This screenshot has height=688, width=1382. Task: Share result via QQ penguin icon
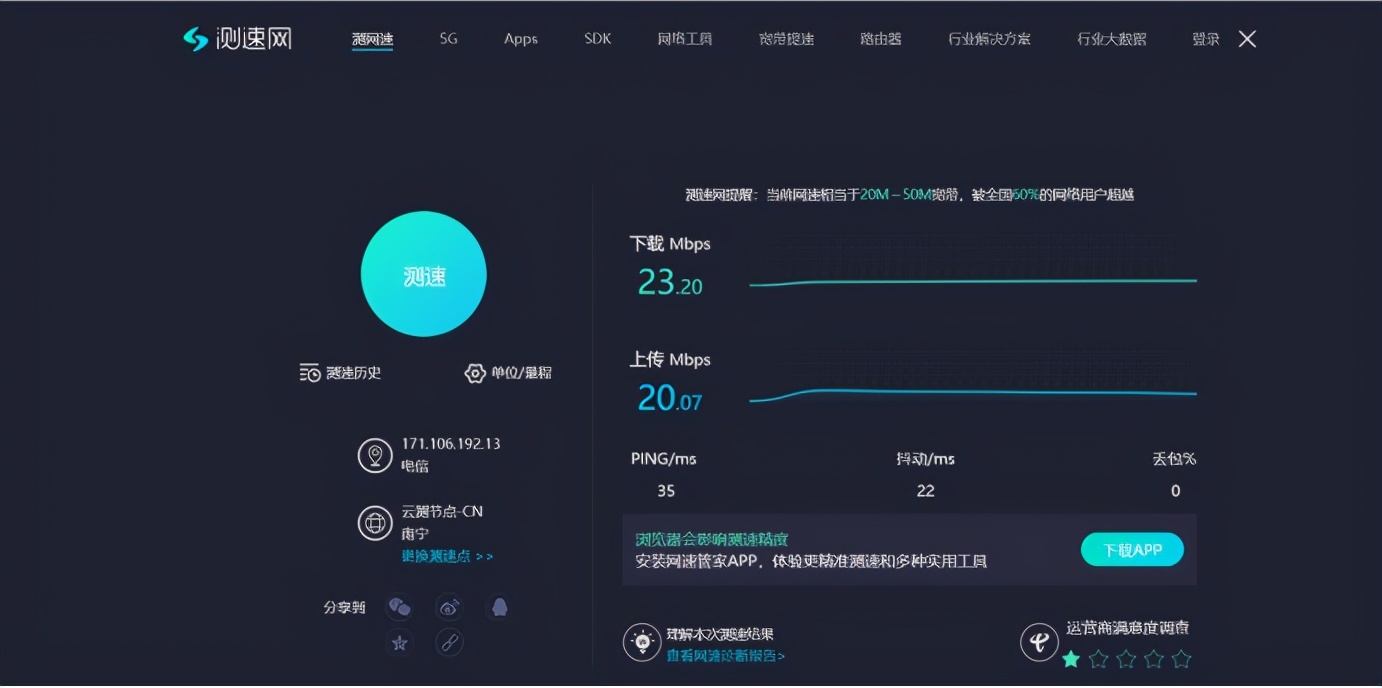point(499,607)
